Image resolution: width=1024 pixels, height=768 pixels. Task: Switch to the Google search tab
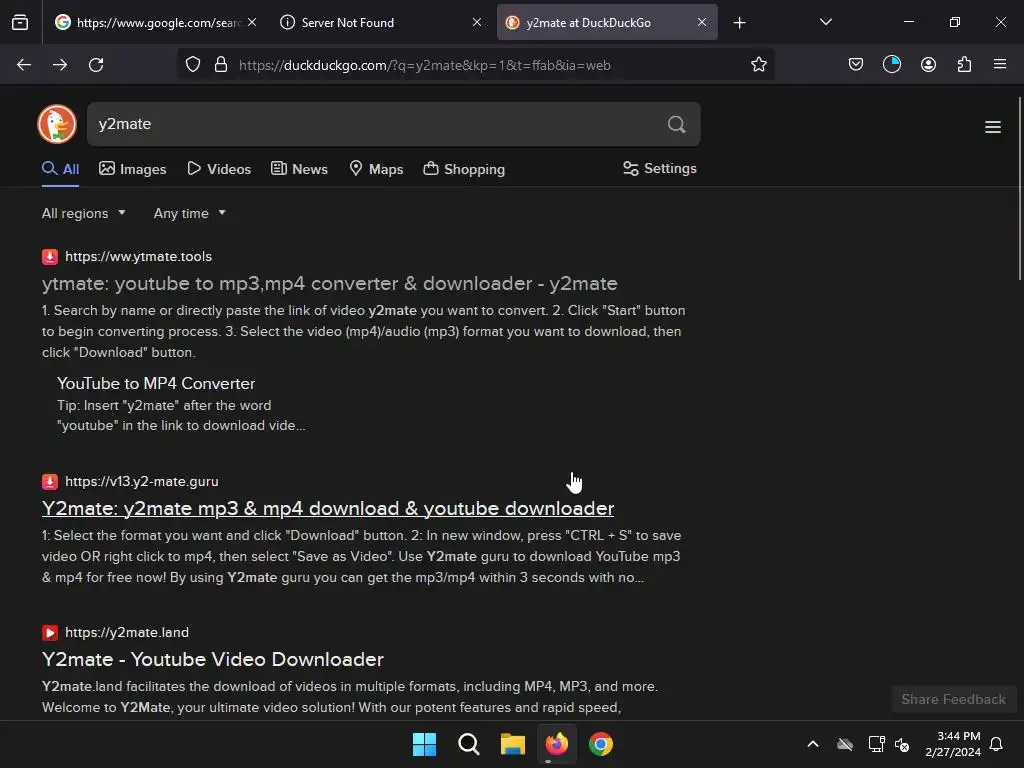coord(155,23)
